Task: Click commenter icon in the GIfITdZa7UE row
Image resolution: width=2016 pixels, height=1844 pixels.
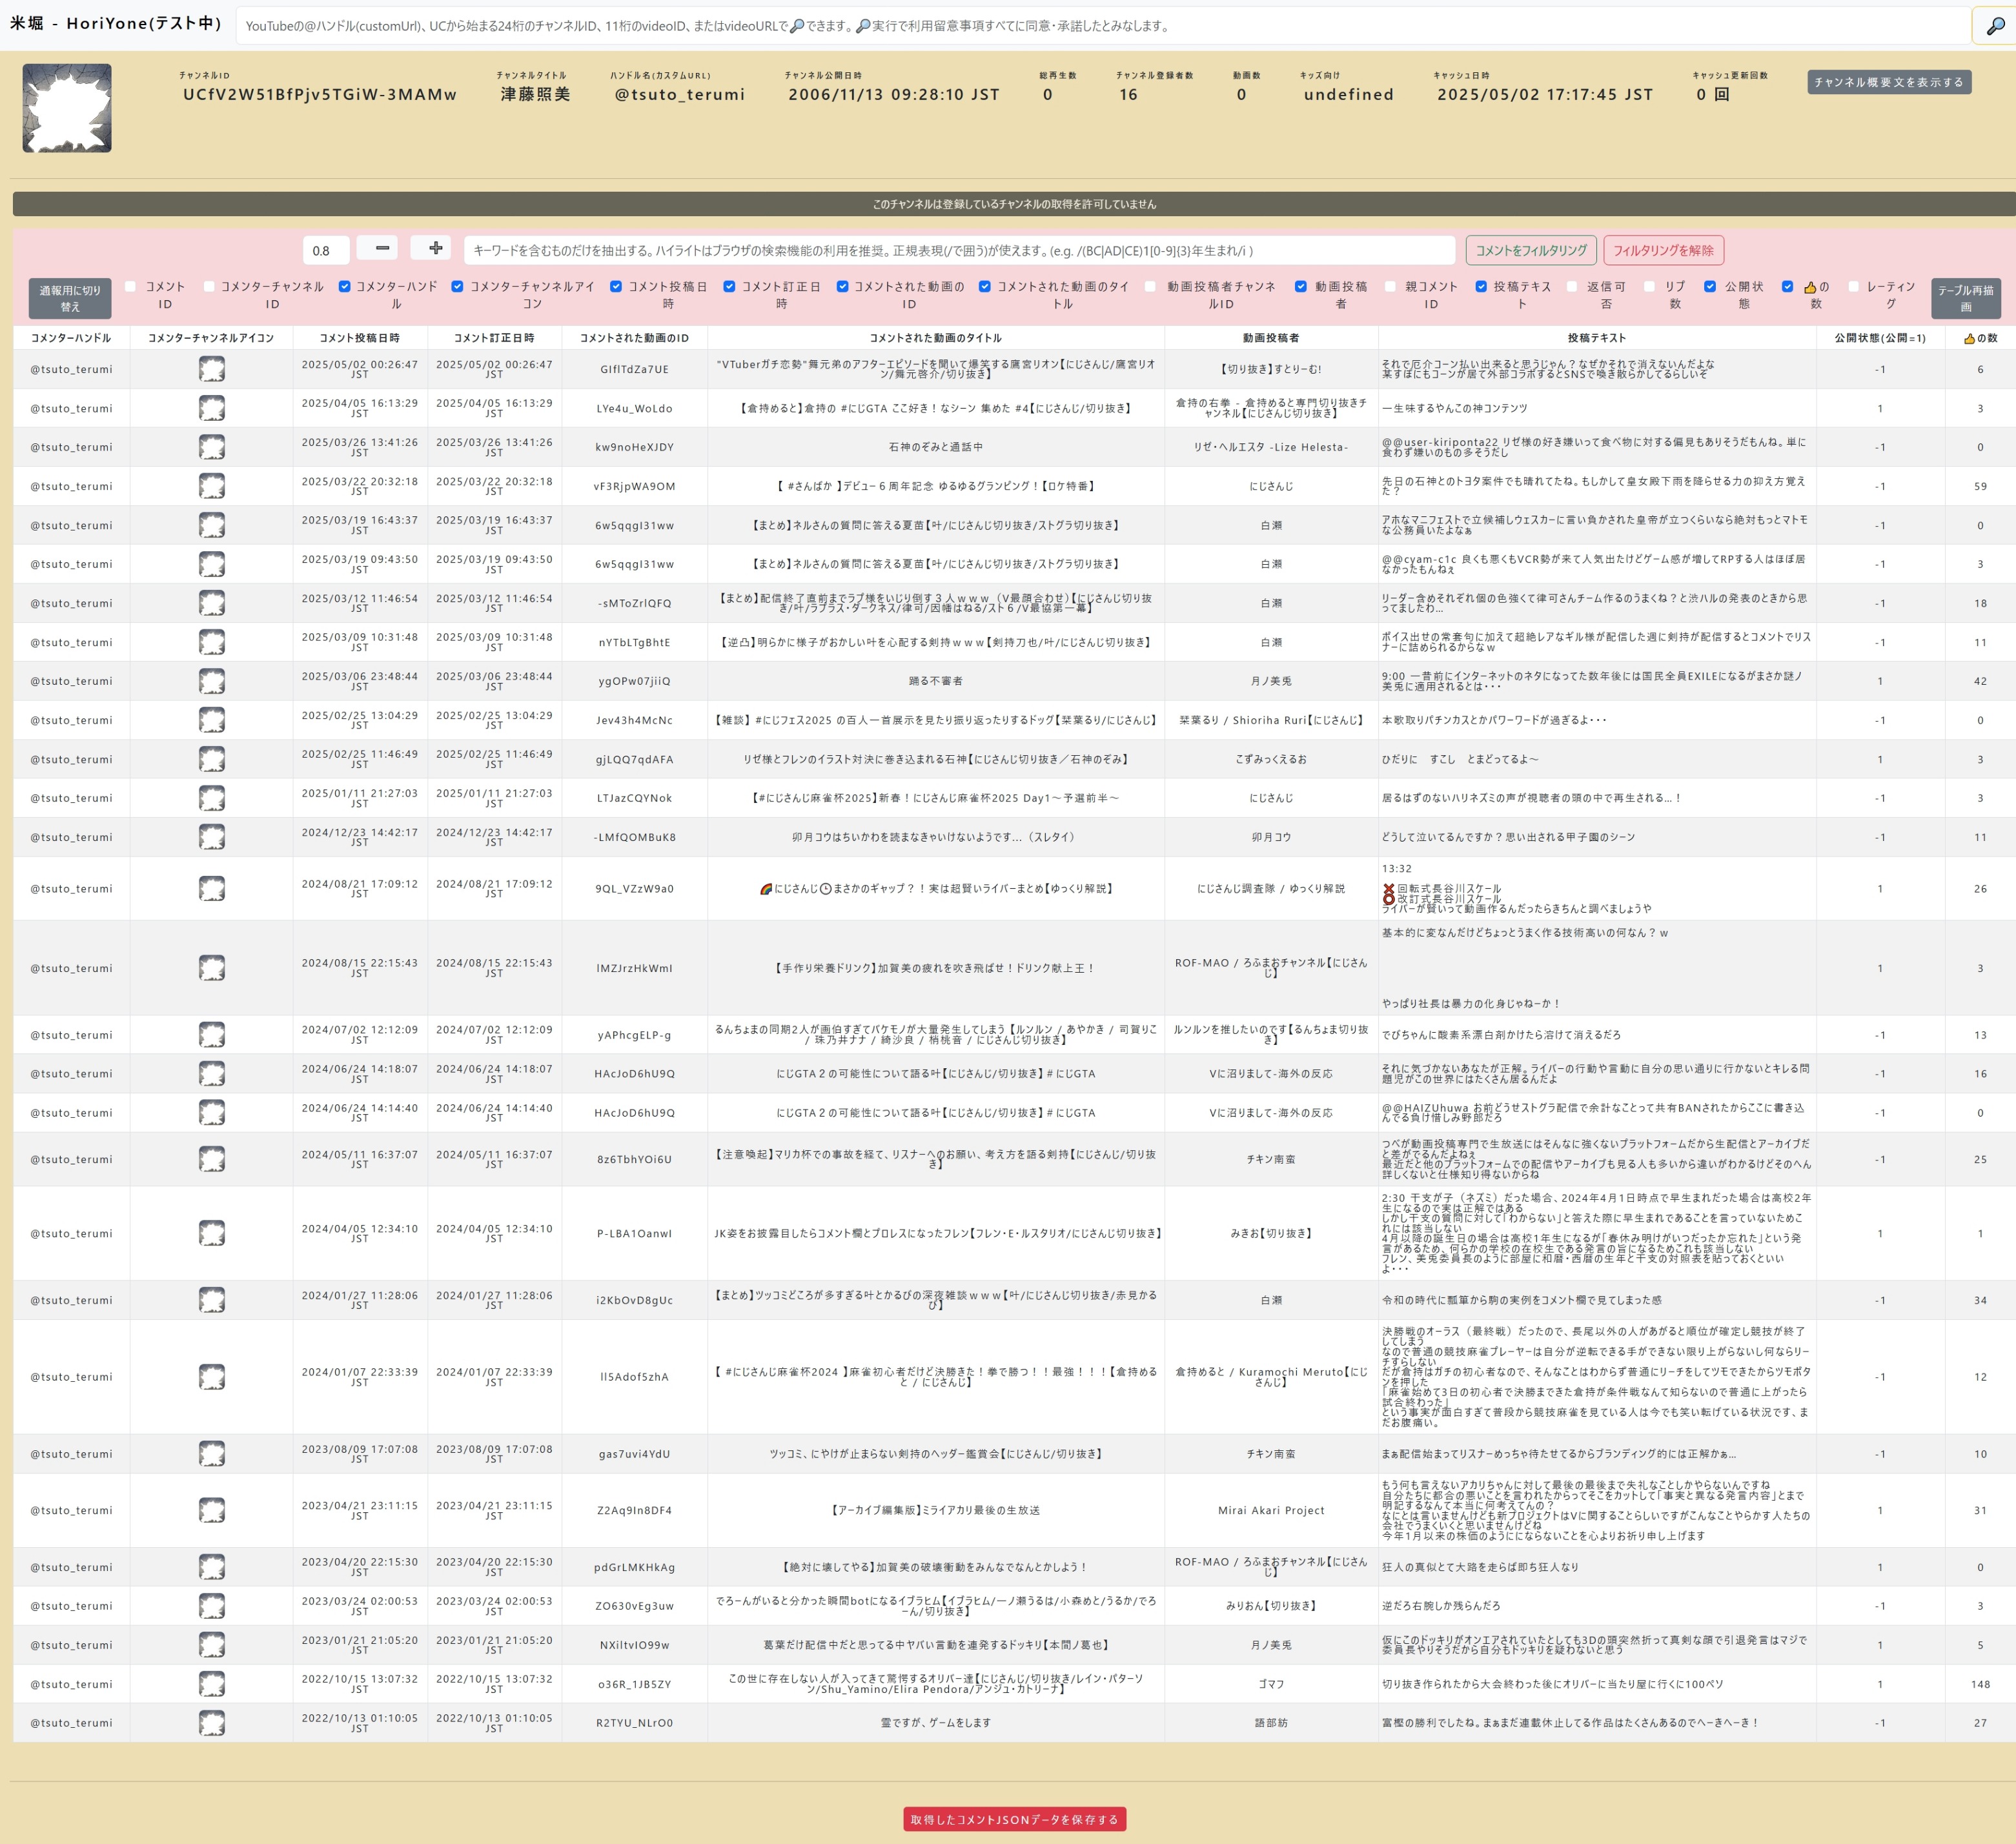Action: point(211,369)
